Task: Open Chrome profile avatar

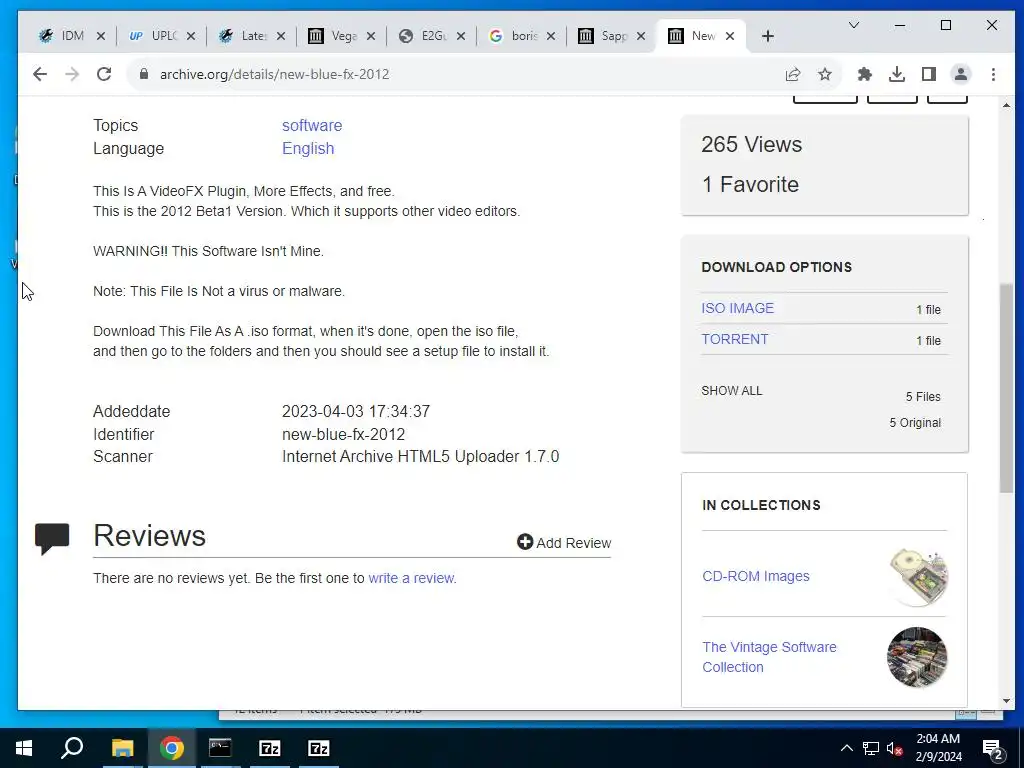Action: [x=961, y=74]
